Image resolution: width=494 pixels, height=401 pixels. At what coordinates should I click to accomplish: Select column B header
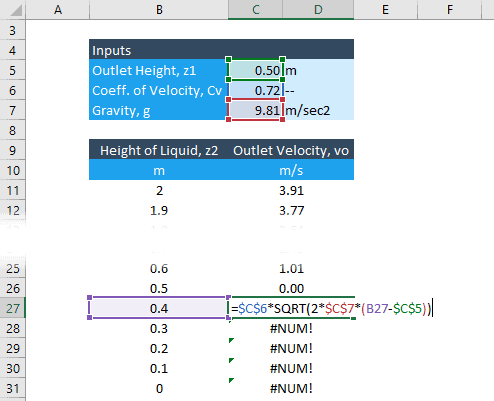(x=159, y=10)
